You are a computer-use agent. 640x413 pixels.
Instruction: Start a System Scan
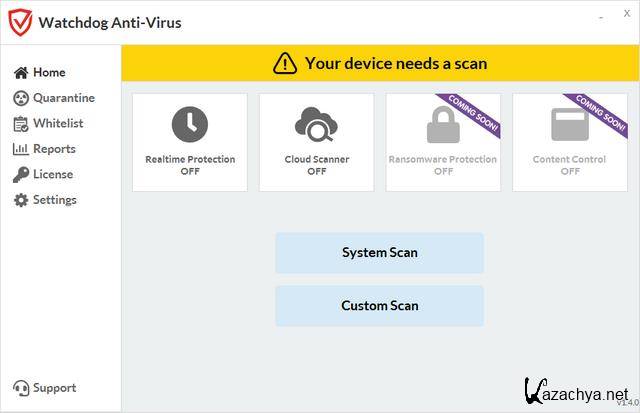coord(379,253)
